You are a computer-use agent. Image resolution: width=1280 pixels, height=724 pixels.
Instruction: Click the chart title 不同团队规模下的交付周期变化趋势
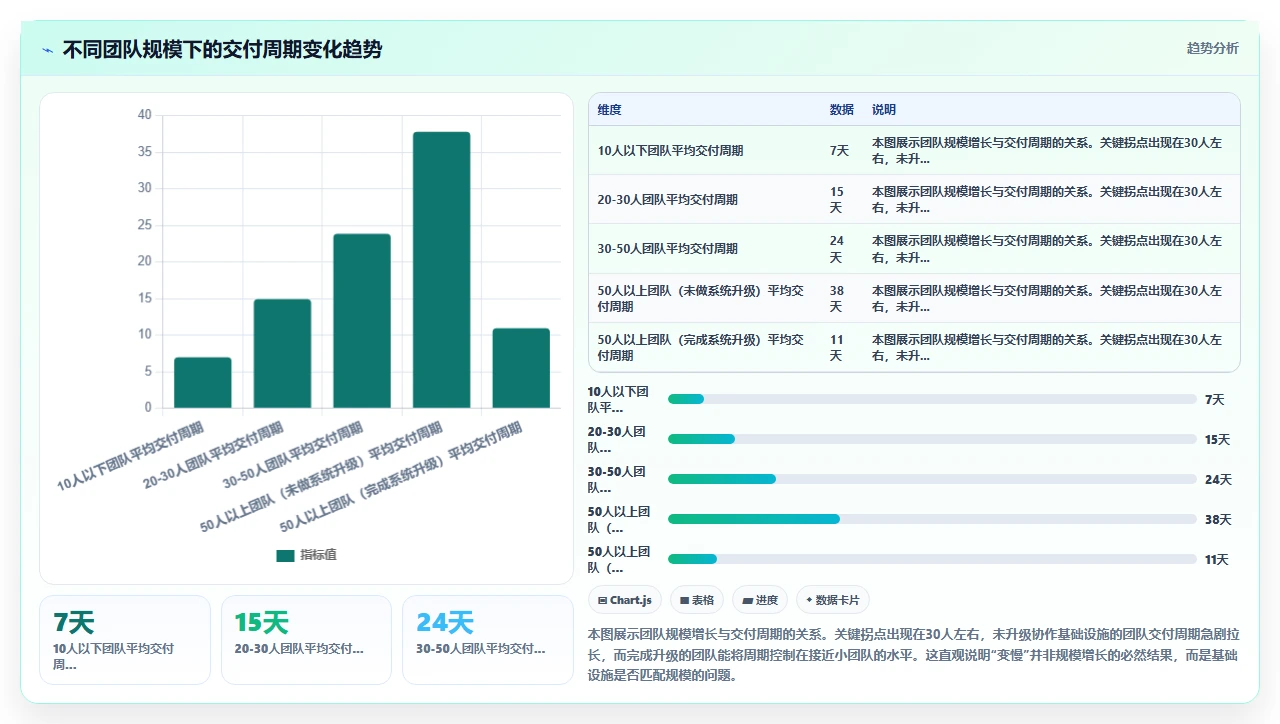pyautogui.click(x=222, y=49)
